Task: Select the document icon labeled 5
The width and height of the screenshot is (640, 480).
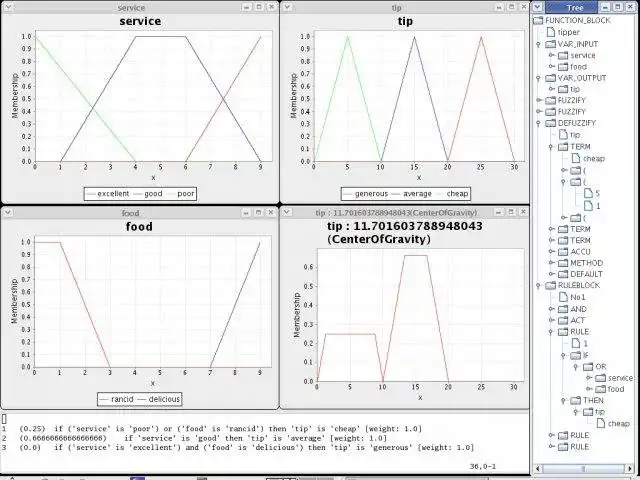Action: click(x=588, y=193)
